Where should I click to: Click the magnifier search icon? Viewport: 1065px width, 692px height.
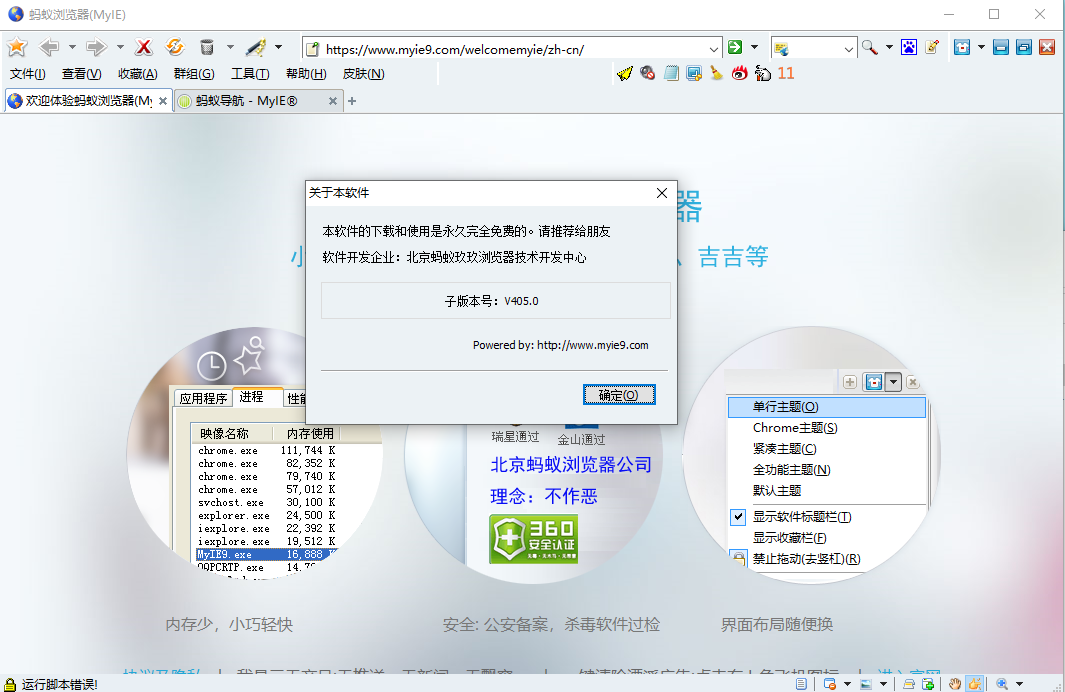(870, 47)
